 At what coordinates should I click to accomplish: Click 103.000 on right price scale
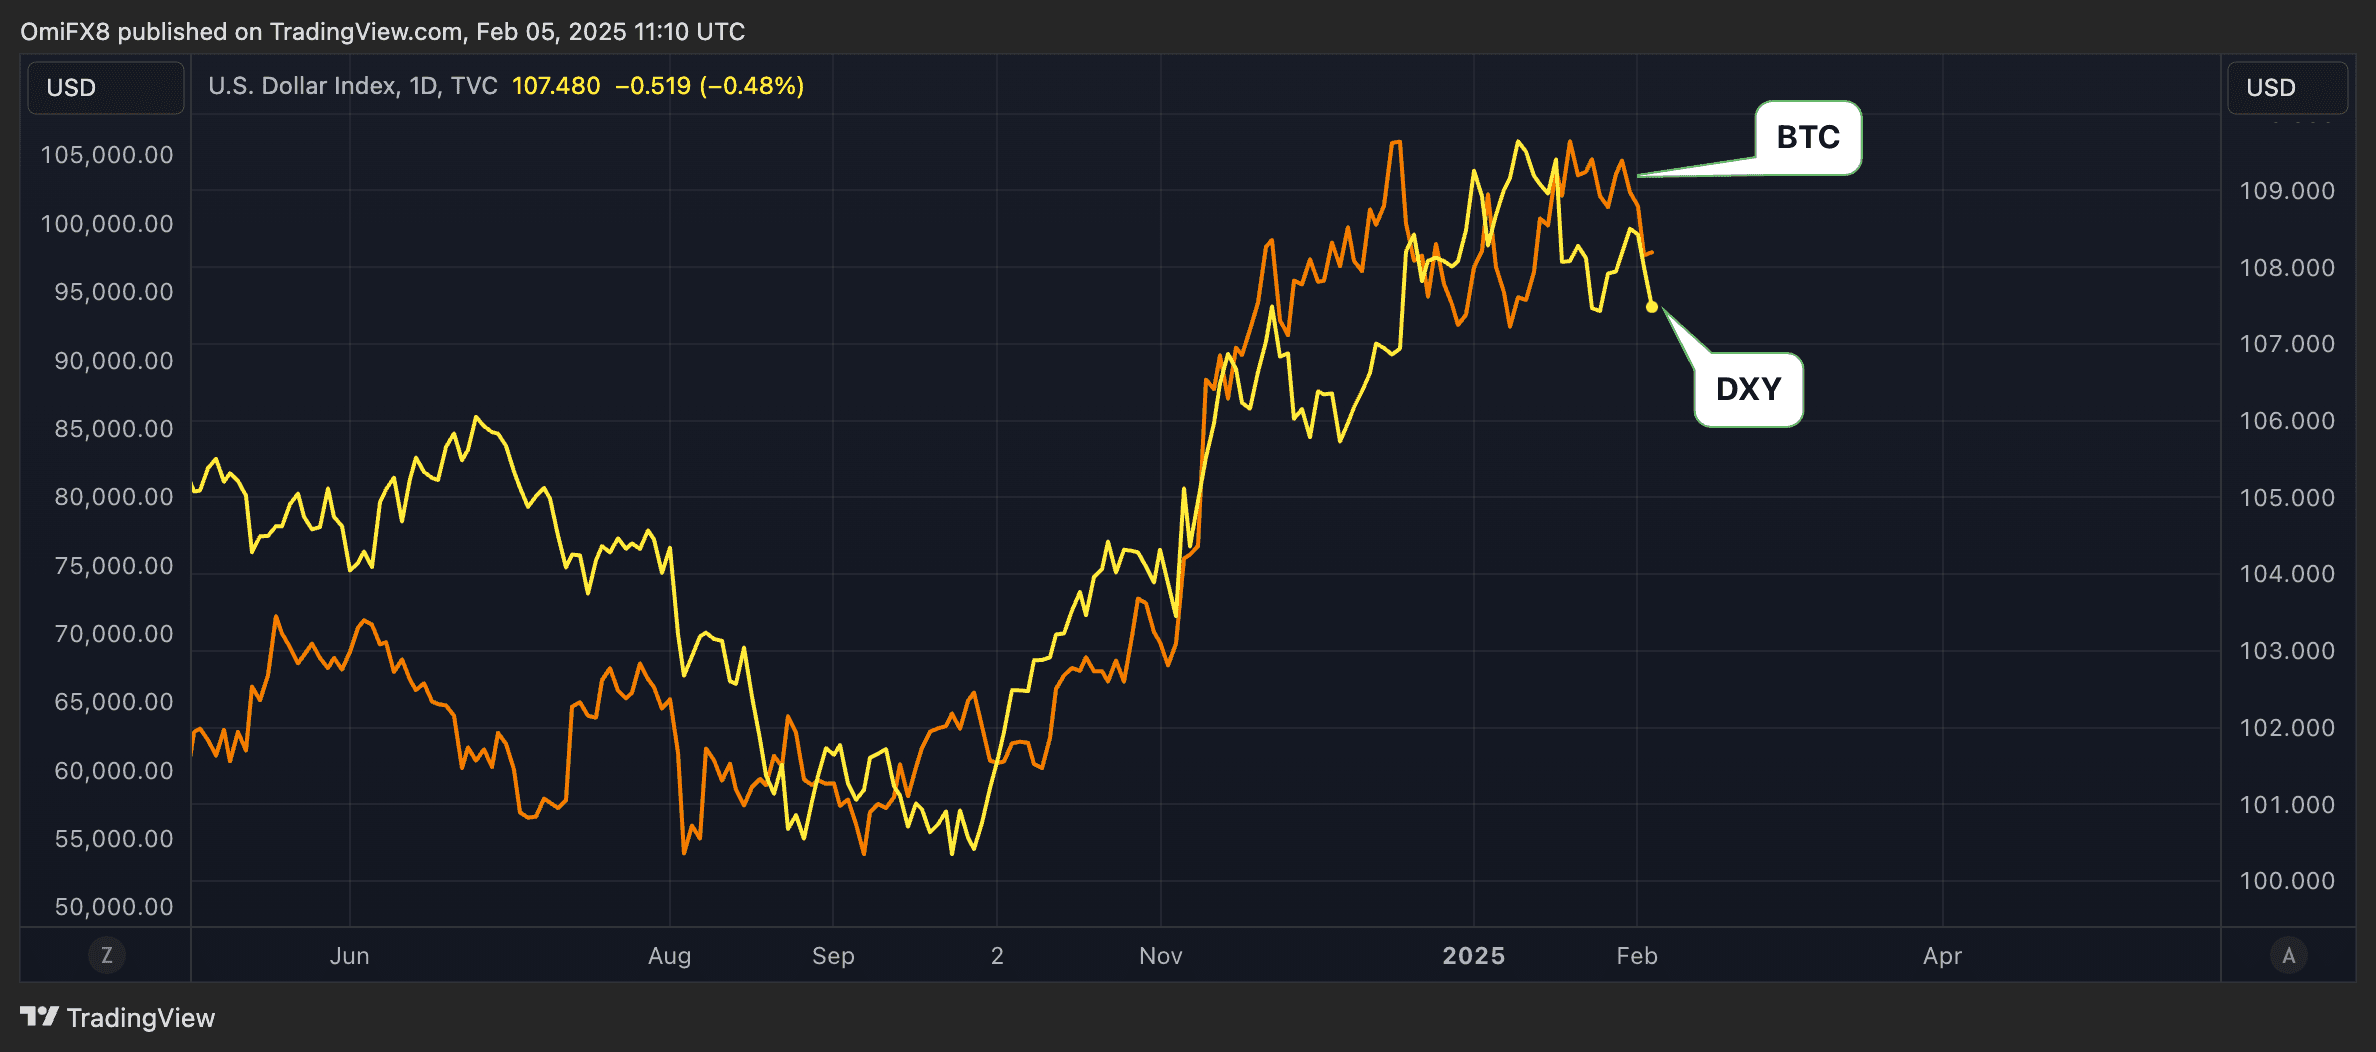pyautogui.click(x=2287, y=651)
